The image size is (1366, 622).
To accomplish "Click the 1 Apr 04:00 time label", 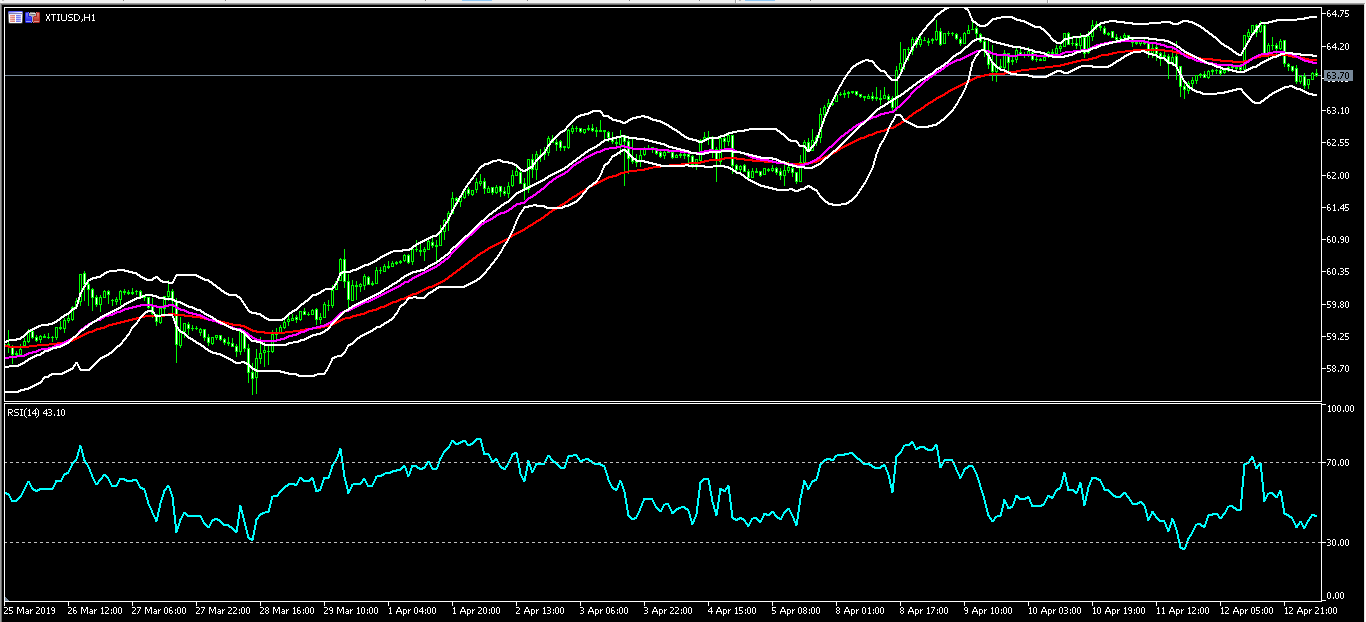I will (412, 609).
